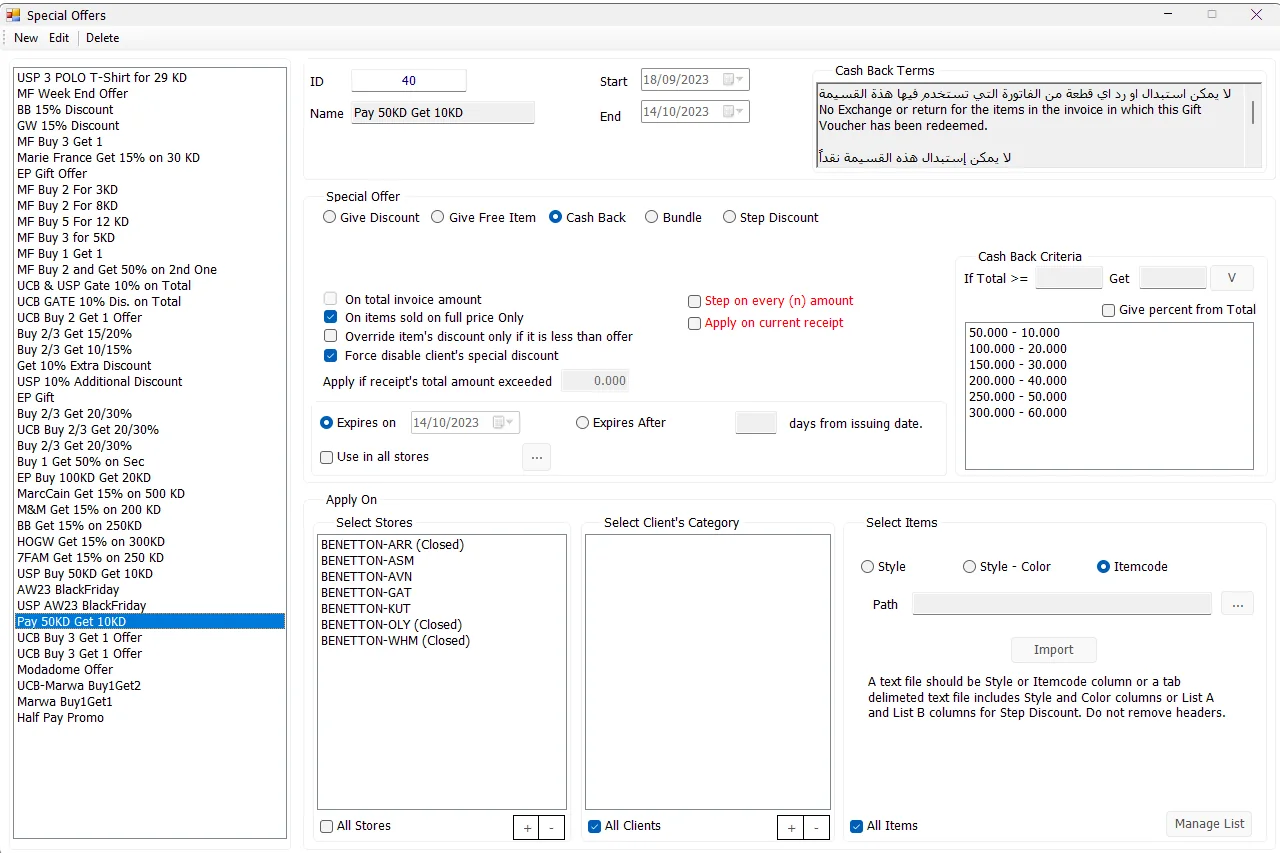Check Use in all stores
Image resolution: width=1280 pixels, height=853 pixels.
click(374, 457)
